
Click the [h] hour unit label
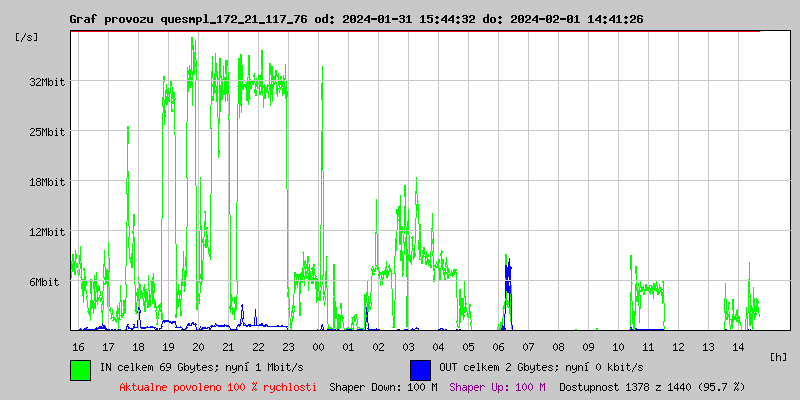tap(778, 356)
